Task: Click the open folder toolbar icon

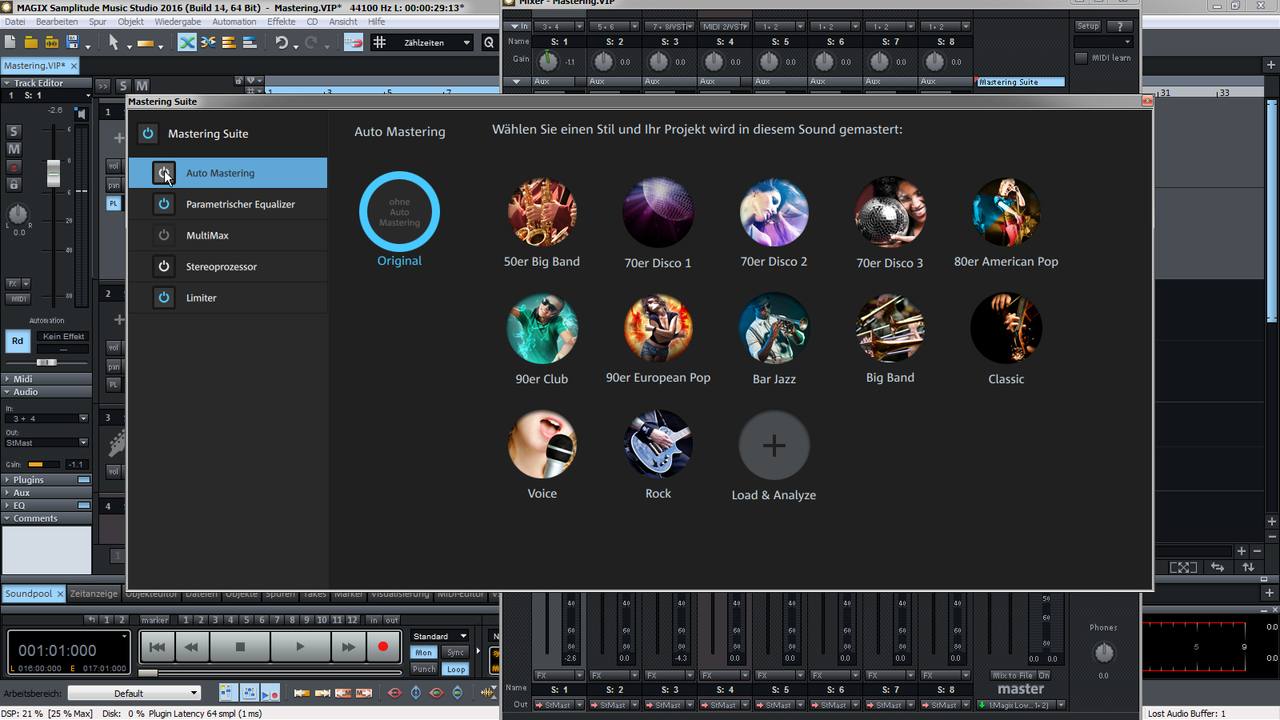Action: 31,42
